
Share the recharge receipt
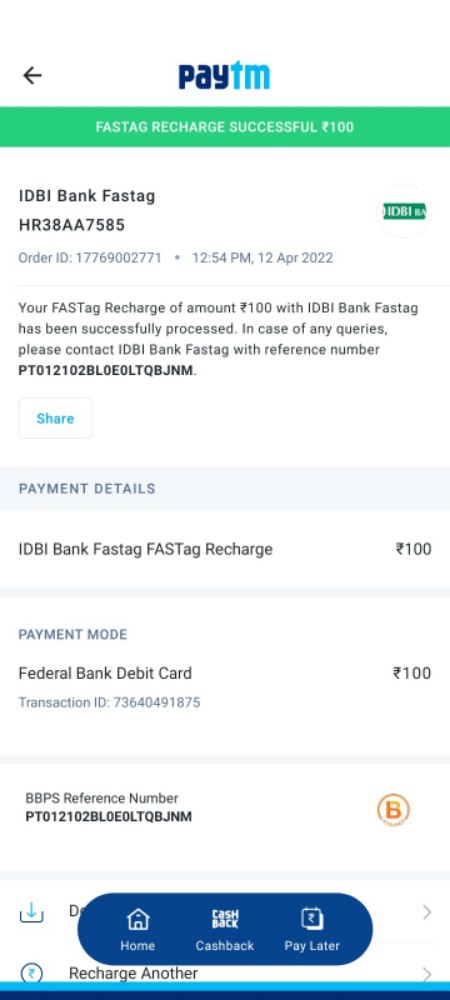(55, 418)
